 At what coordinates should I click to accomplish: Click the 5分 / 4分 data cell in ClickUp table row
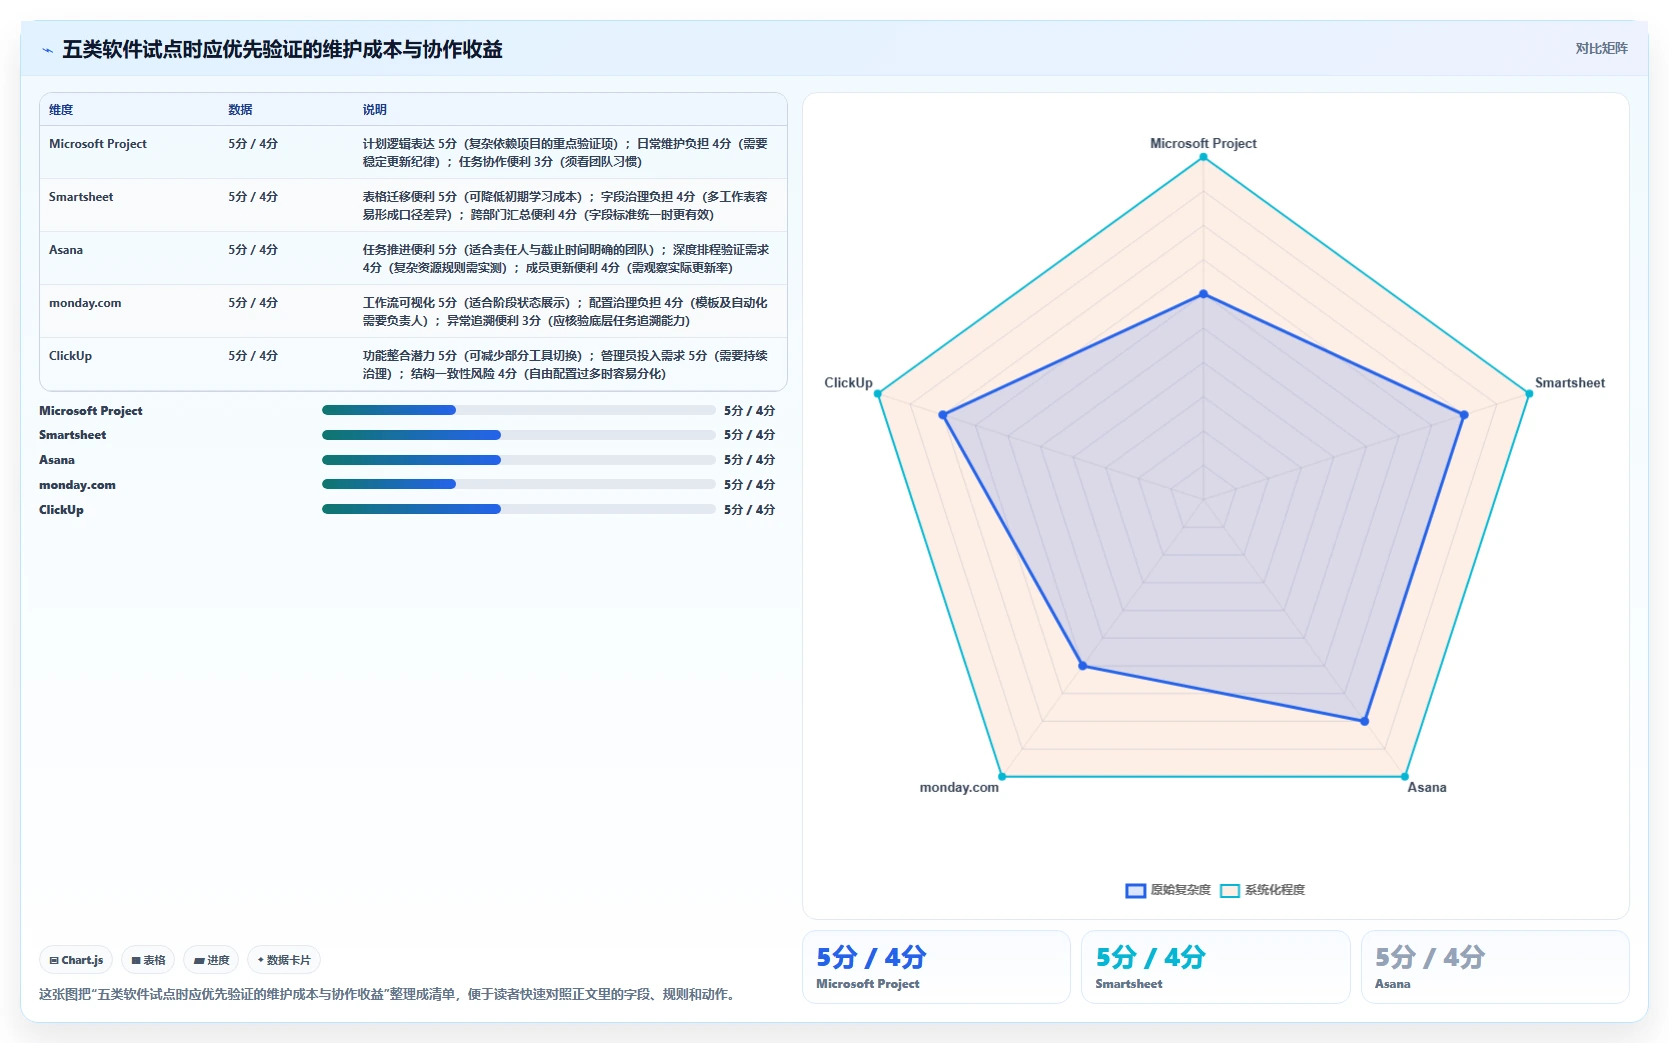pyautogui.click(x=253, y=356)
